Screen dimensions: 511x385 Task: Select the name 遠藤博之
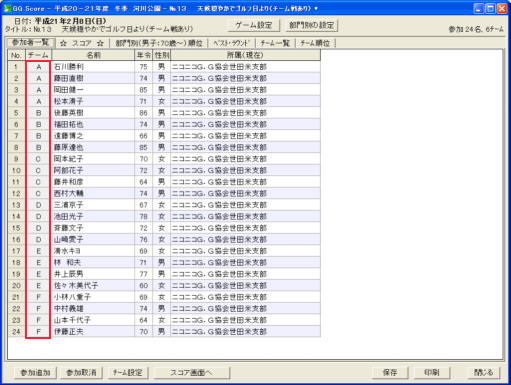(69, 136)
